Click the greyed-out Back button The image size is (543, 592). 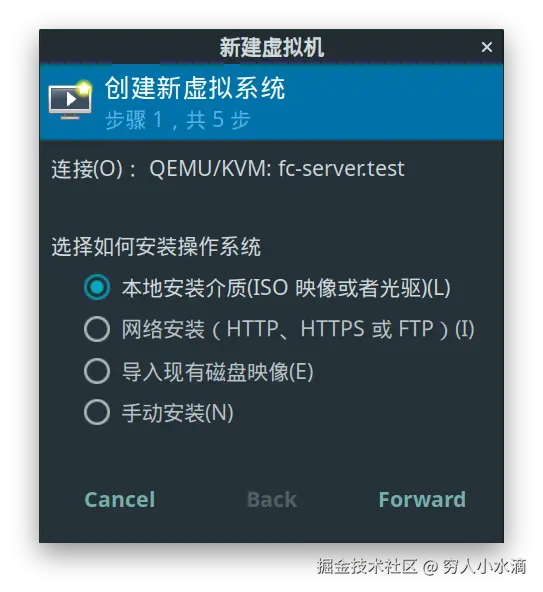(x=272, y=500)
